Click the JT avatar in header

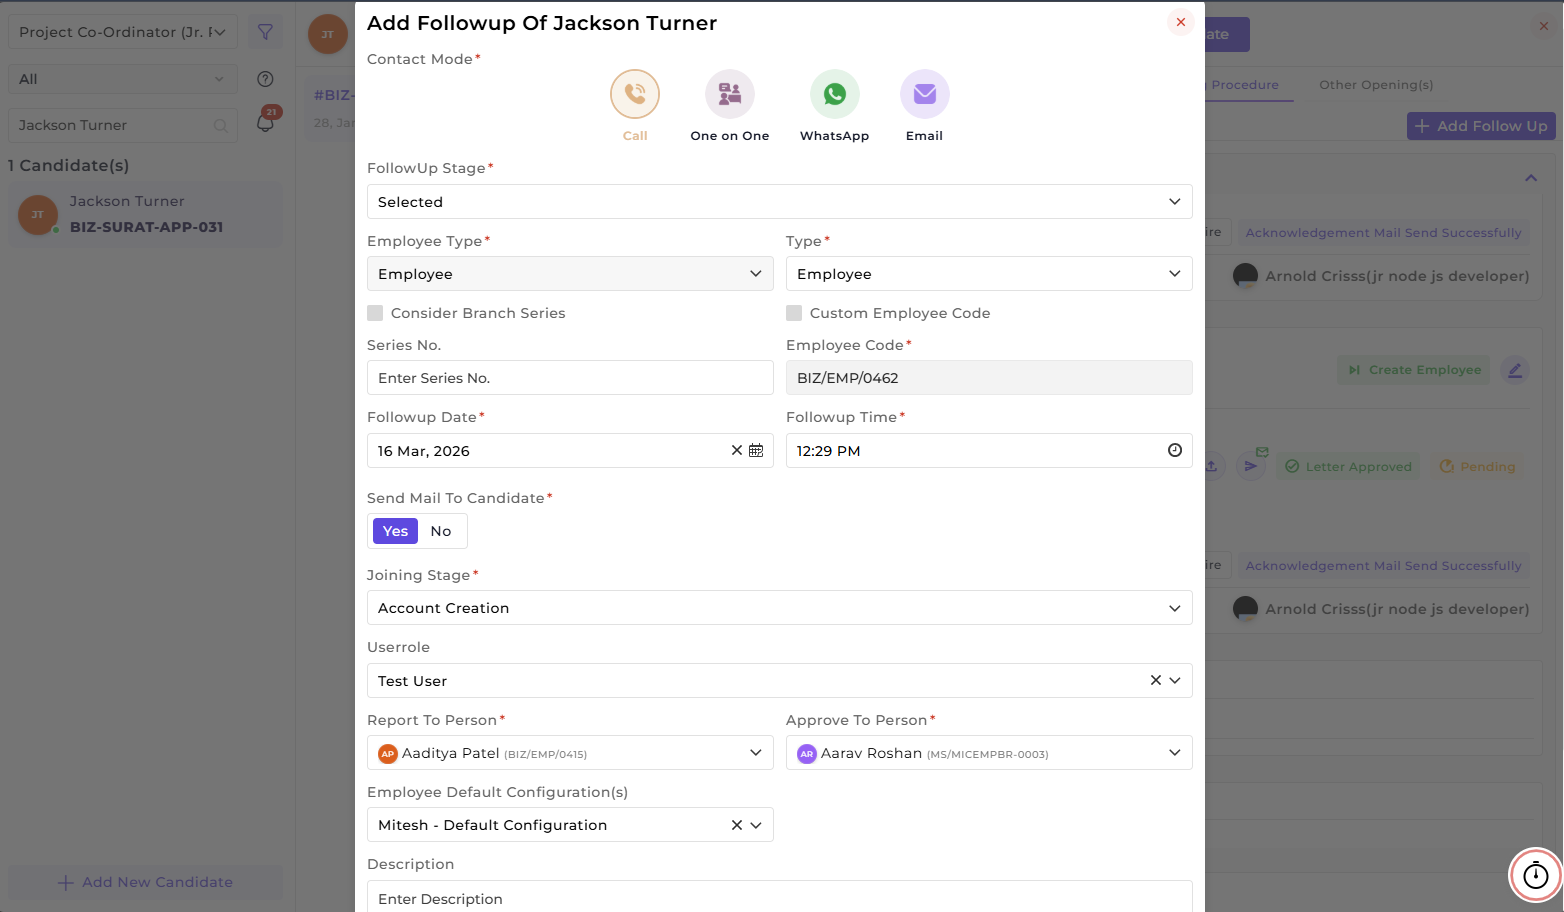328,34
